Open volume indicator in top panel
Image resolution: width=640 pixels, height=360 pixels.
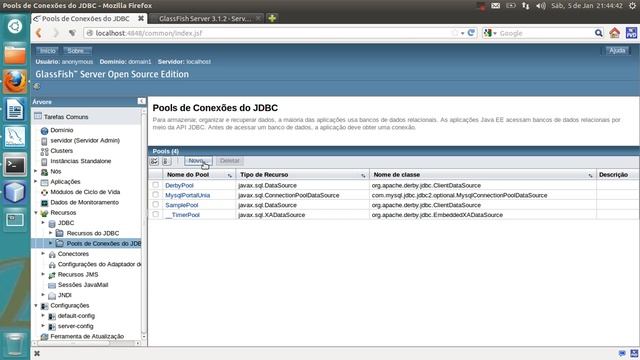point(541,6)
